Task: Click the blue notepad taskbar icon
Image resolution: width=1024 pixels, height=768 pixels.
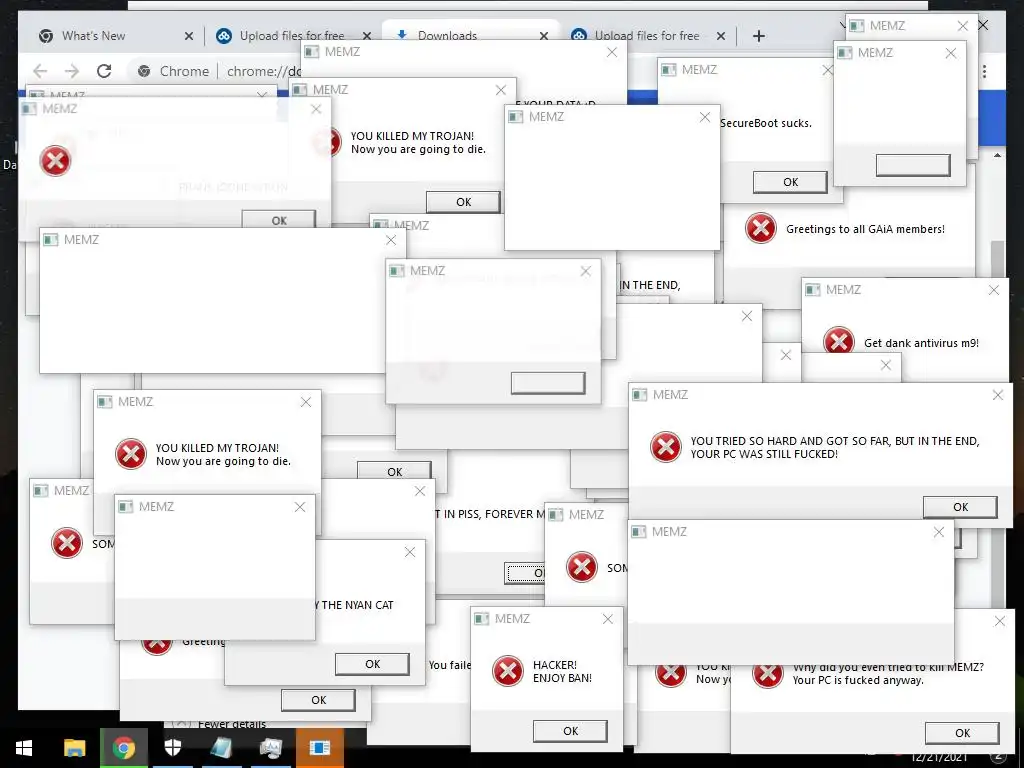Action: click(x=222, y=748)
